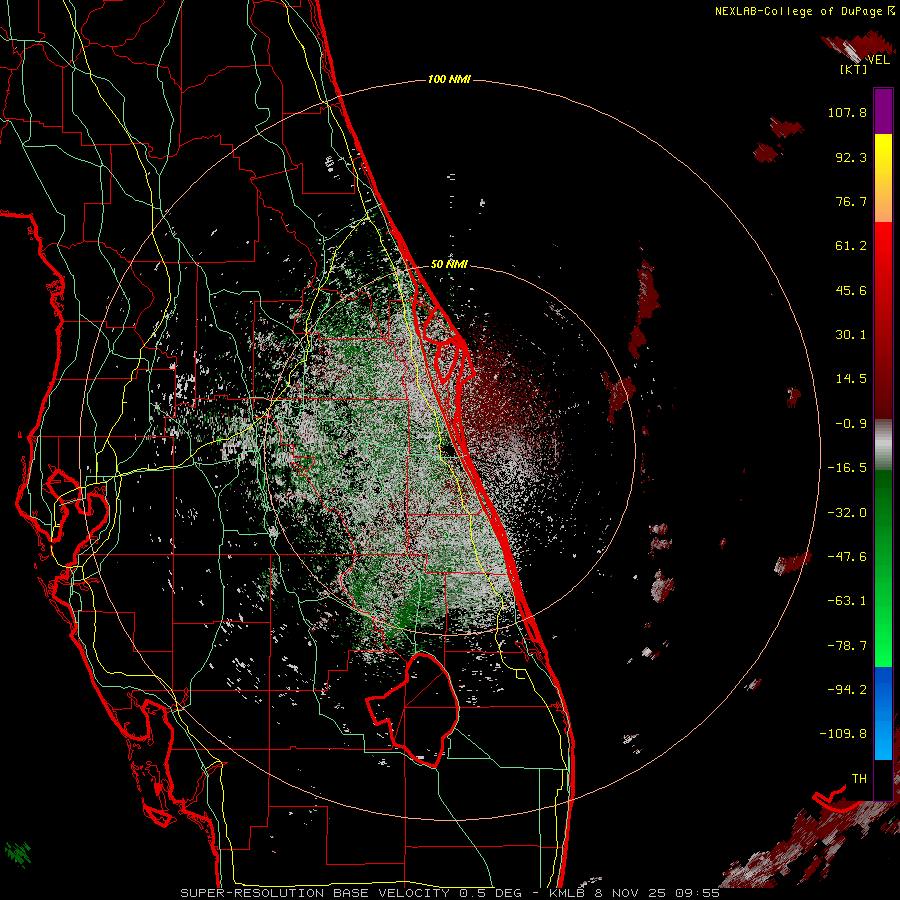900x900 pixels.
Task: Click the -78.7 legend value
Action: pos(847,646)
